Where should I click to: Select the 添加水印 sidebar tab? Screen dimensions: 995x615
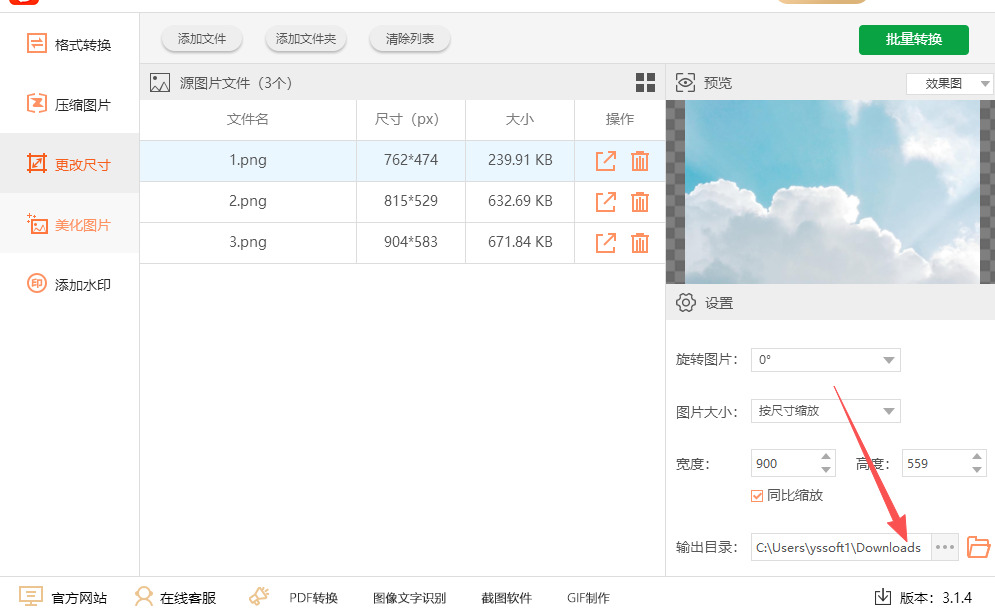70,284
